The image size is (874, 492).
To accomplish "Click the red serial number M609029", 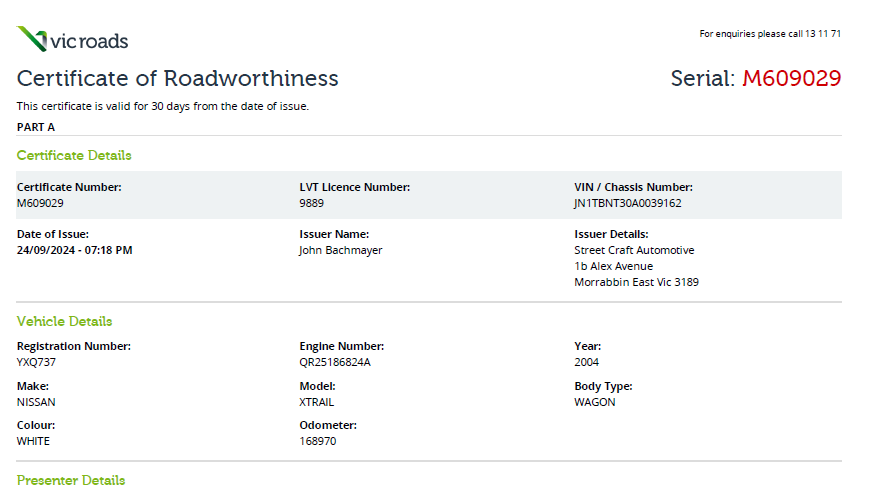I will coord(791,78).
